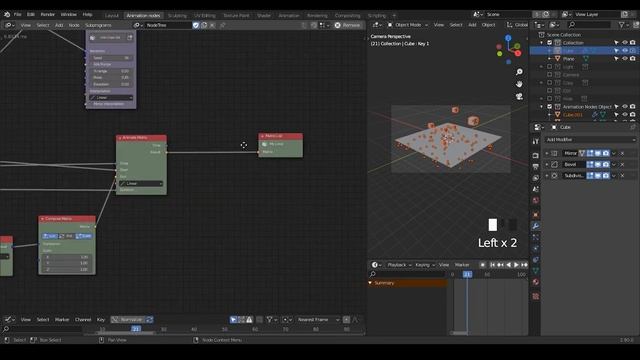The image size is (640, 360).
Task: Switch to the Layout workspace tab
Action: pos(111,16)
